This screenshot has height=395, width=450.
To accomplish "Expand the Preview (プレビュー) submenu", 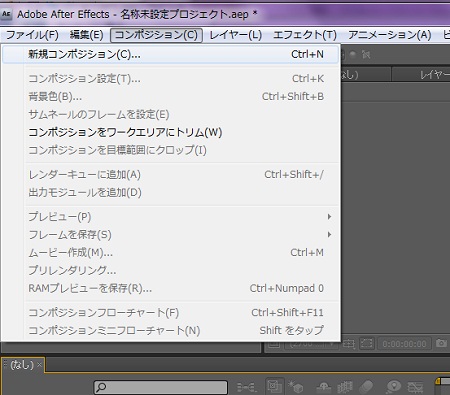I will (x=170, y=217).
